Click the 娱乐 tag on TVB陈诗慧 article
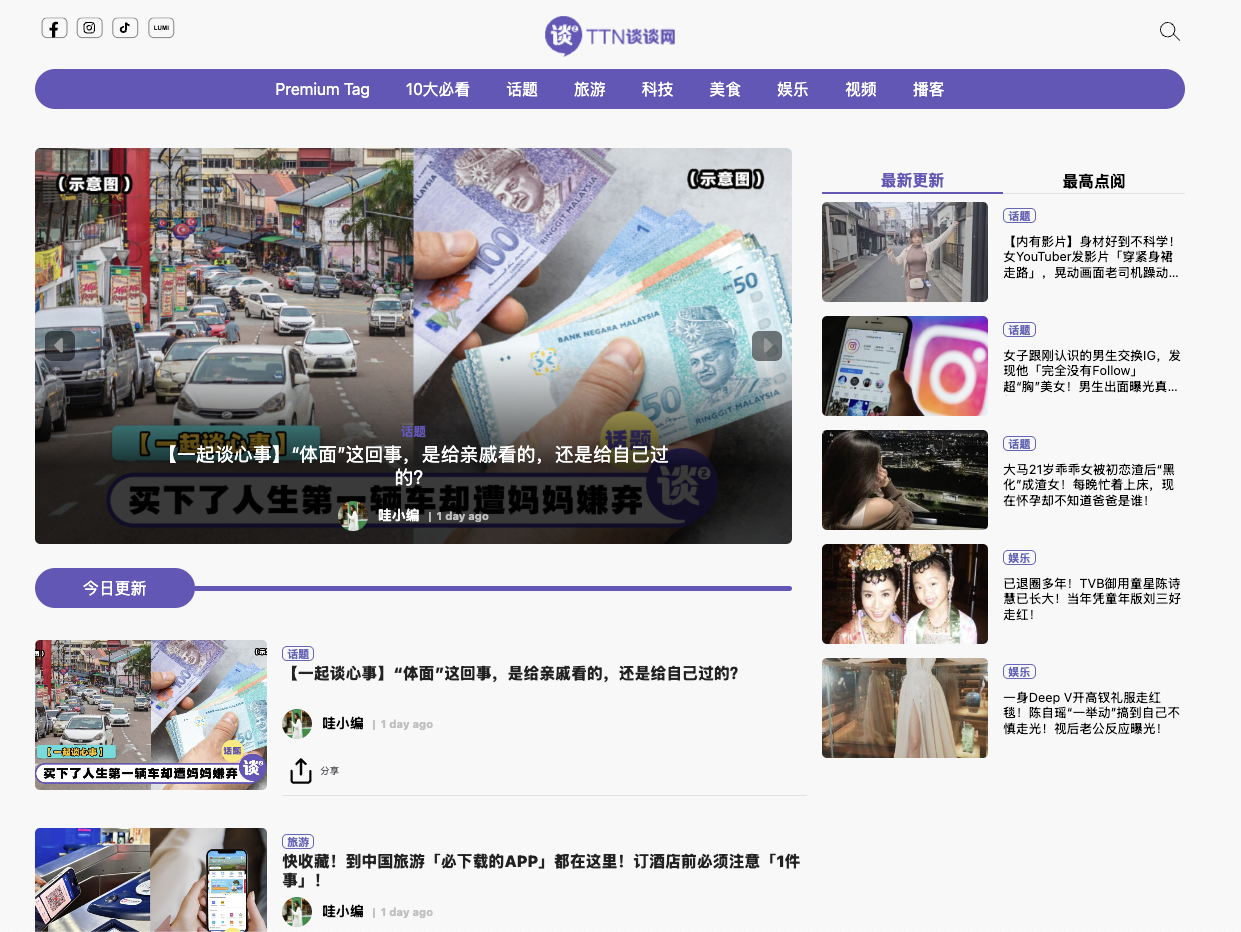The height and width of the screenshot is (932, 1241). point(1019,558)
